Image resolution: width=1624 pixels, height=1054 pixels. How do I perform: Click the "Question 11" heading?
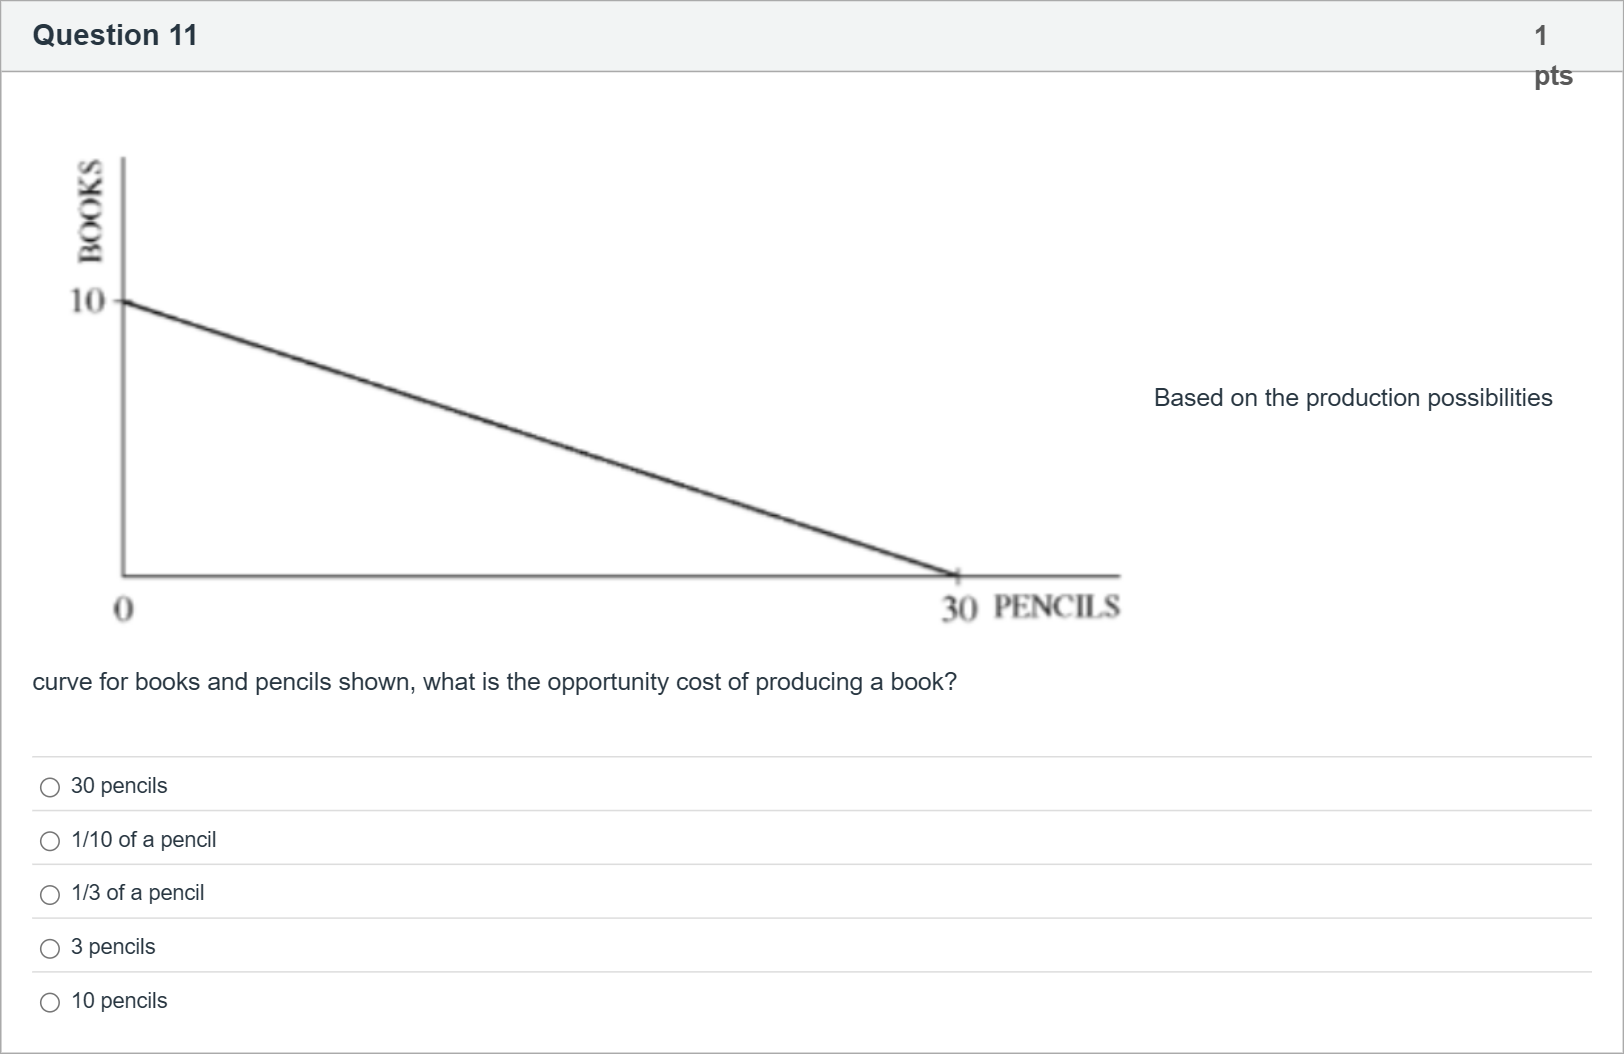pos(115,35)
